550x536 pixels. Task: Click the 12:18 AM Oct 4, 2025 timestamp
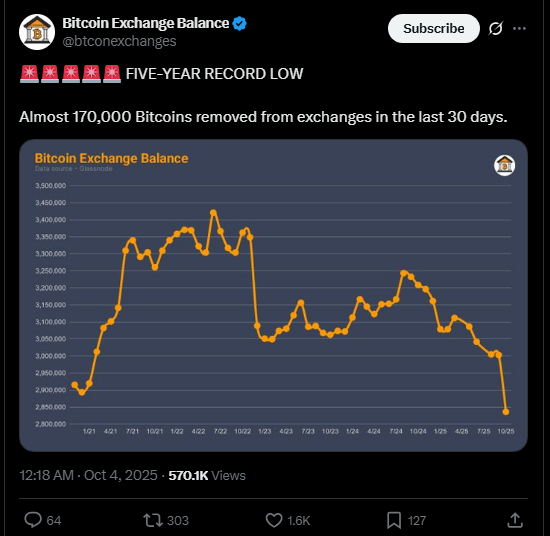[88, 475]
